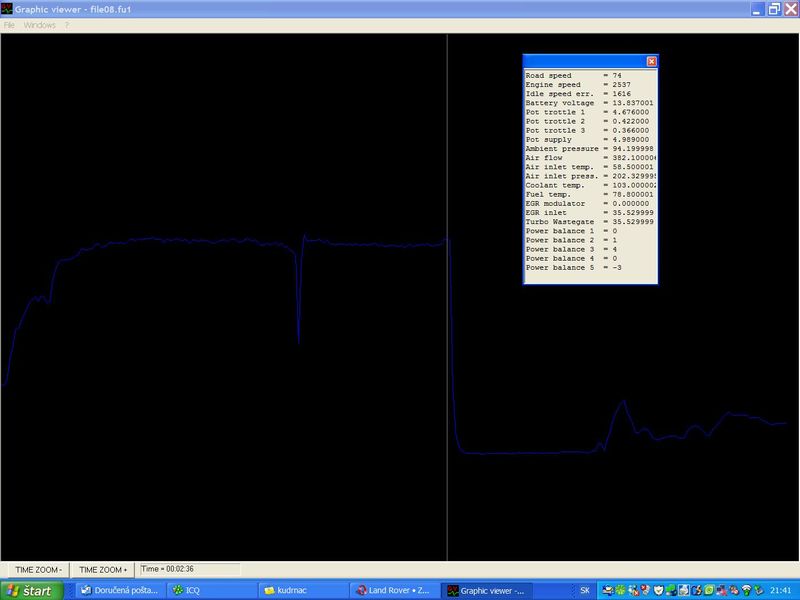Viewport: 800px width, 600px height.
Task: Open the Windows Start menu
Action: [30, 591]
